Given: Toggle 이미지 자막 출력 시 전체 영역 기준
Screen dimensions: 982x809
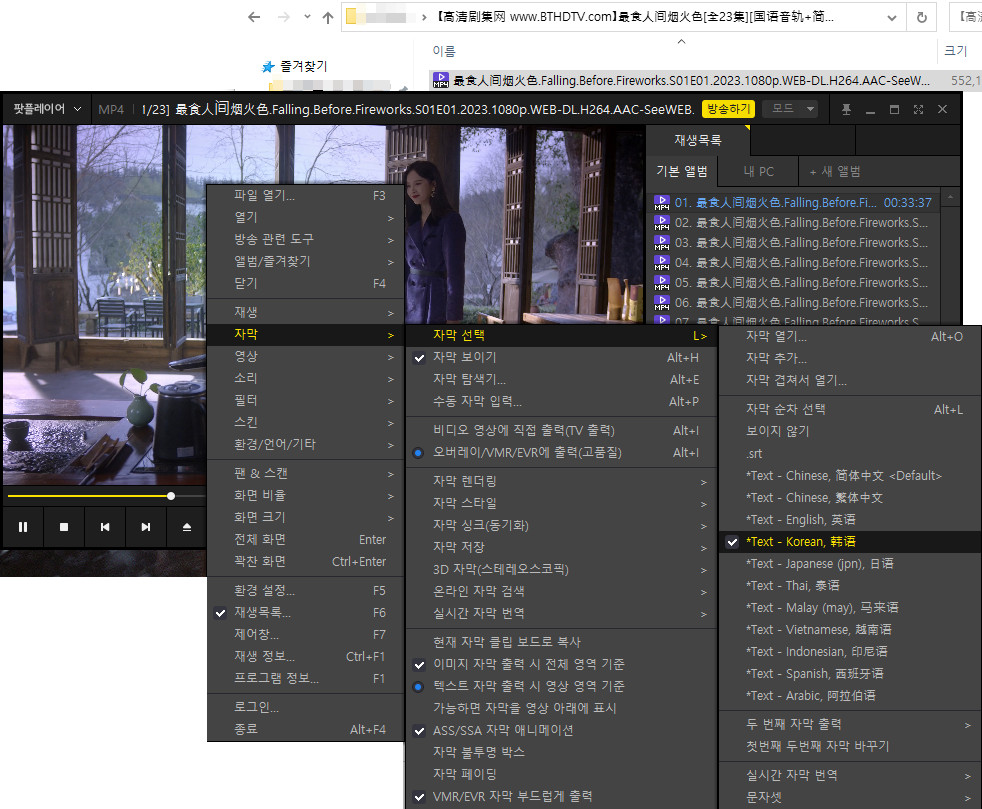Looking at the screenshot, I should tap(561, 664).
